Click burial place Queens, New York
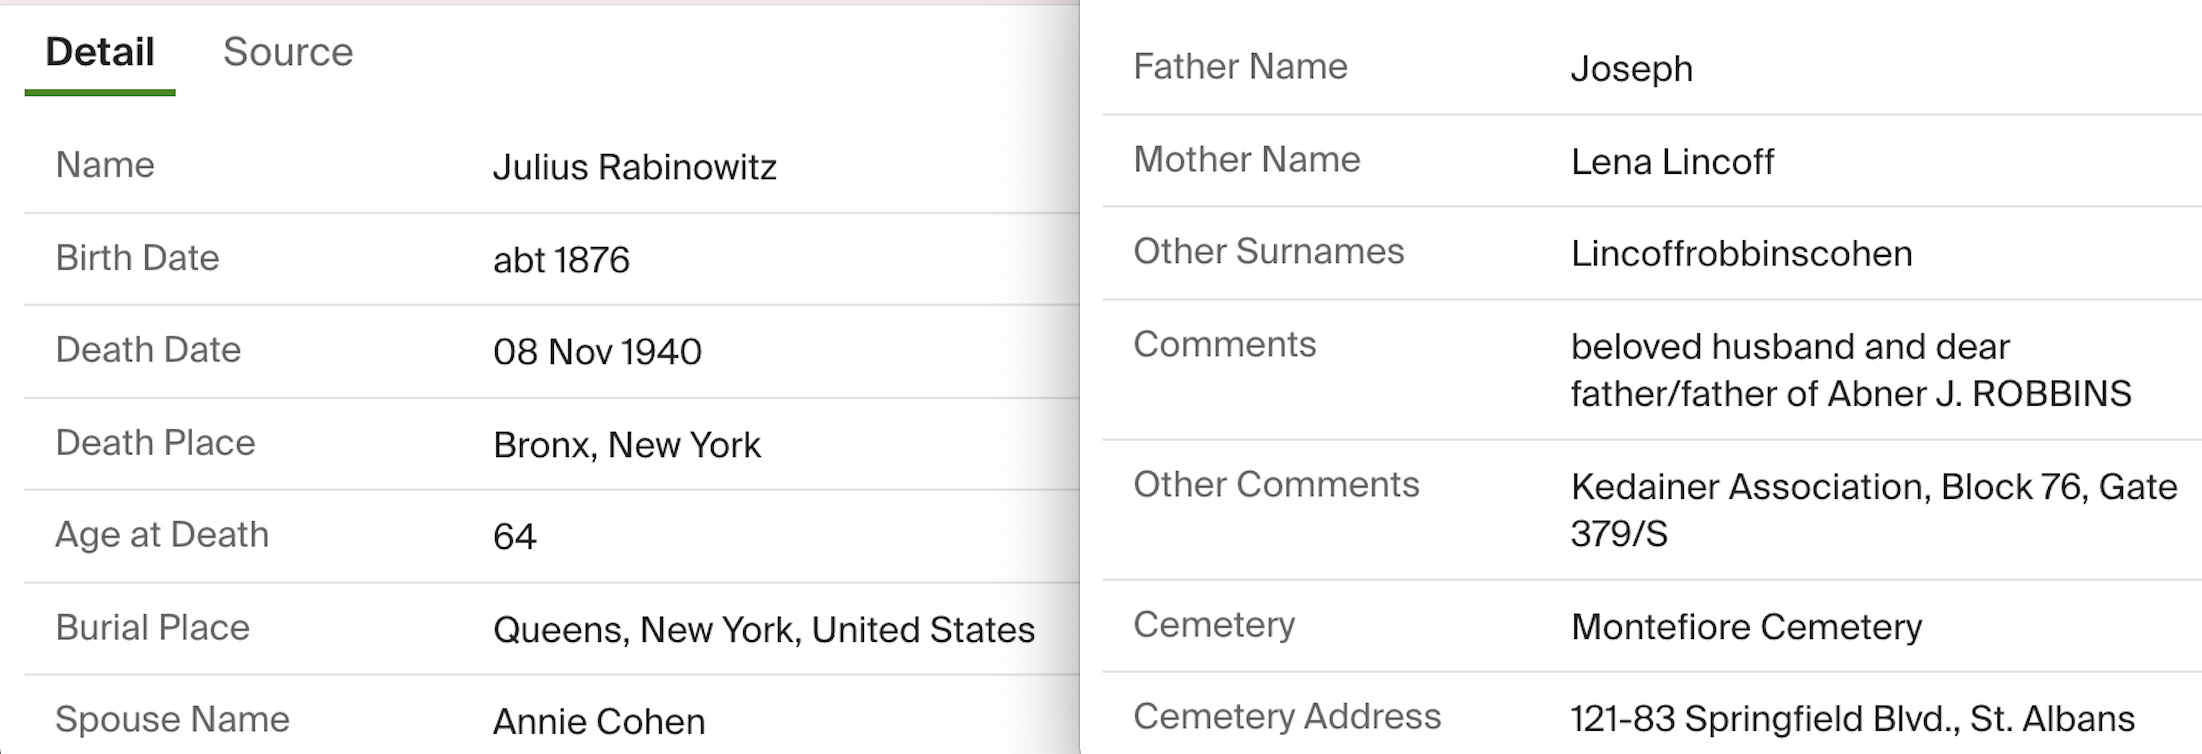This screenshot has height=754, width=2202. [x=764, y=630]
